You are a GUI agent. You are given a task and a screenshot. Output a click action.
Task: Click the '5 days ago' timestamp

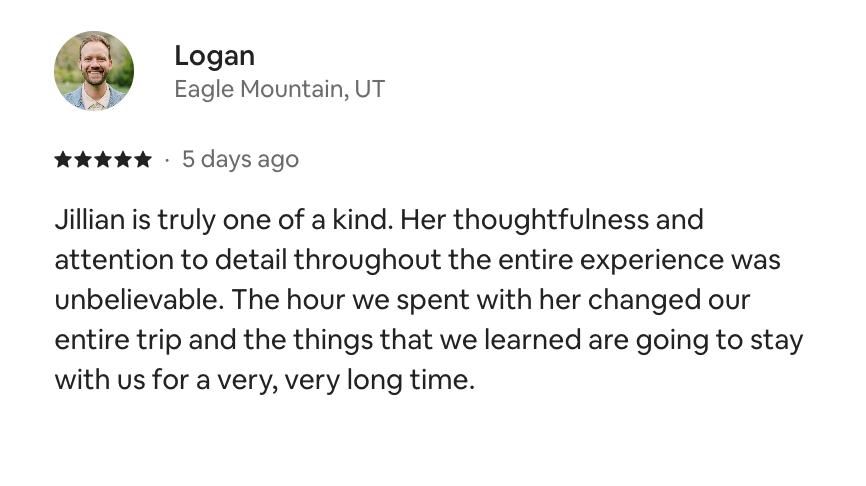click(x=240, y=160)
